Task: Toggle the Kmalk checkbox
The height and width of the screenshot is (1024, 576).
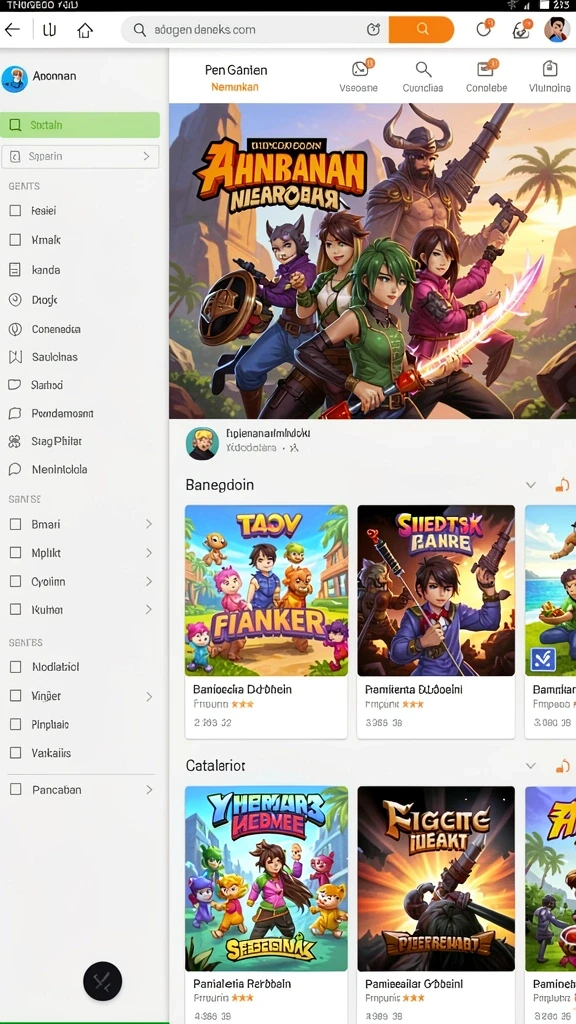Action: [x=15, y=240]
